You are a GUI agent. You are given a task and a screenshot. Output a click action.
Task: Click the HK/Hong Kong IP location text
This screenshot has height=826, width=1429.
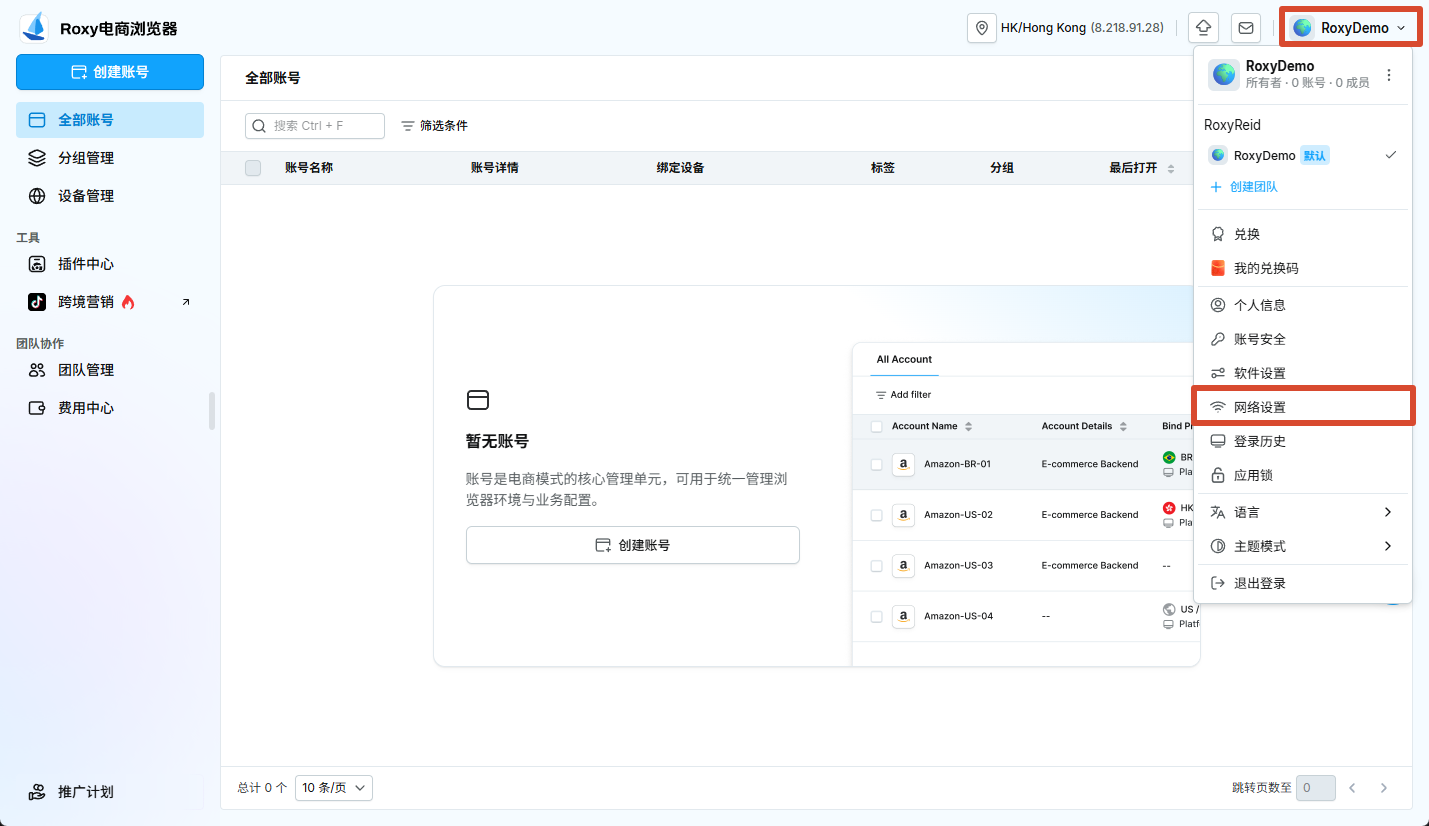click(1082, 28)
